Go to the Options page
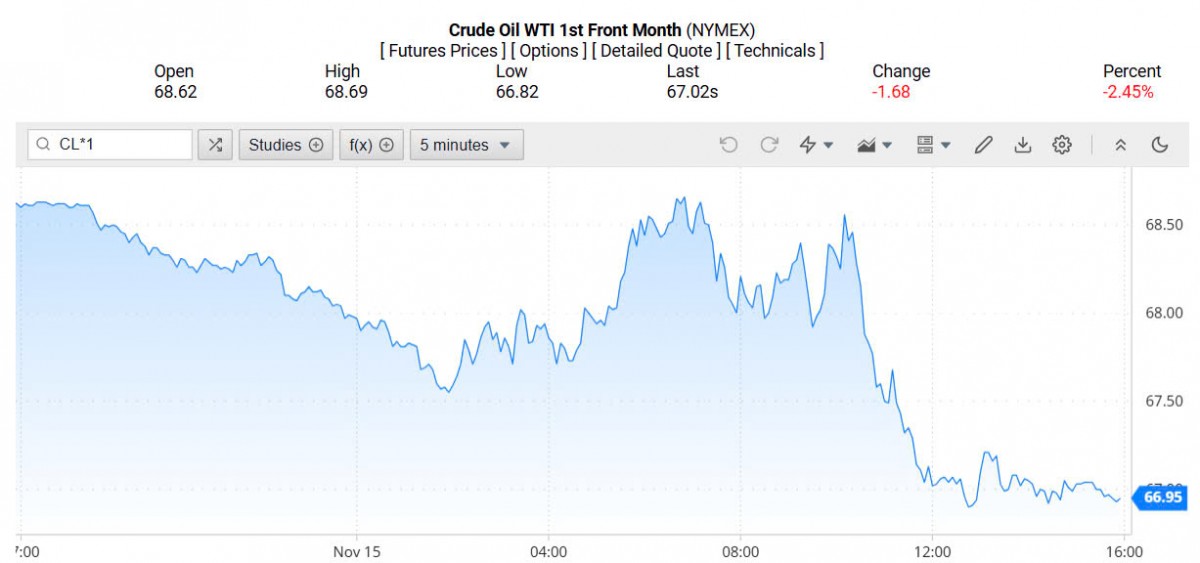Image resolution: width=1200 pixels, height=563 pixels. pyautogui.click(x=550, y=50)
